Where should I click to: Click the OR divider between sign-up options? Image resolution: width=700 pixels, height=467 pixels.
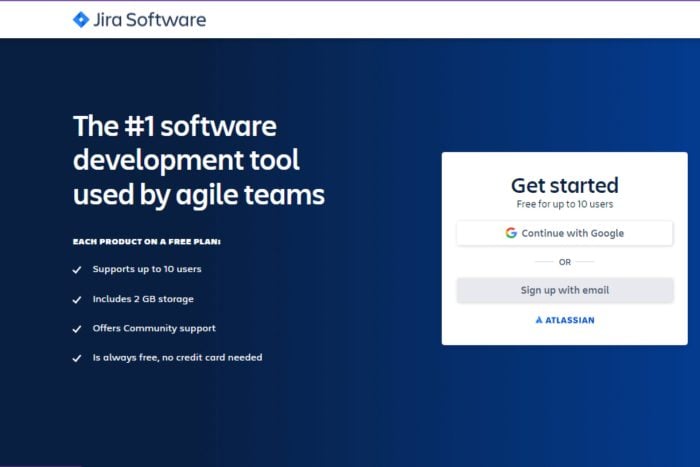pyautogui.click(x=565, y=262)
